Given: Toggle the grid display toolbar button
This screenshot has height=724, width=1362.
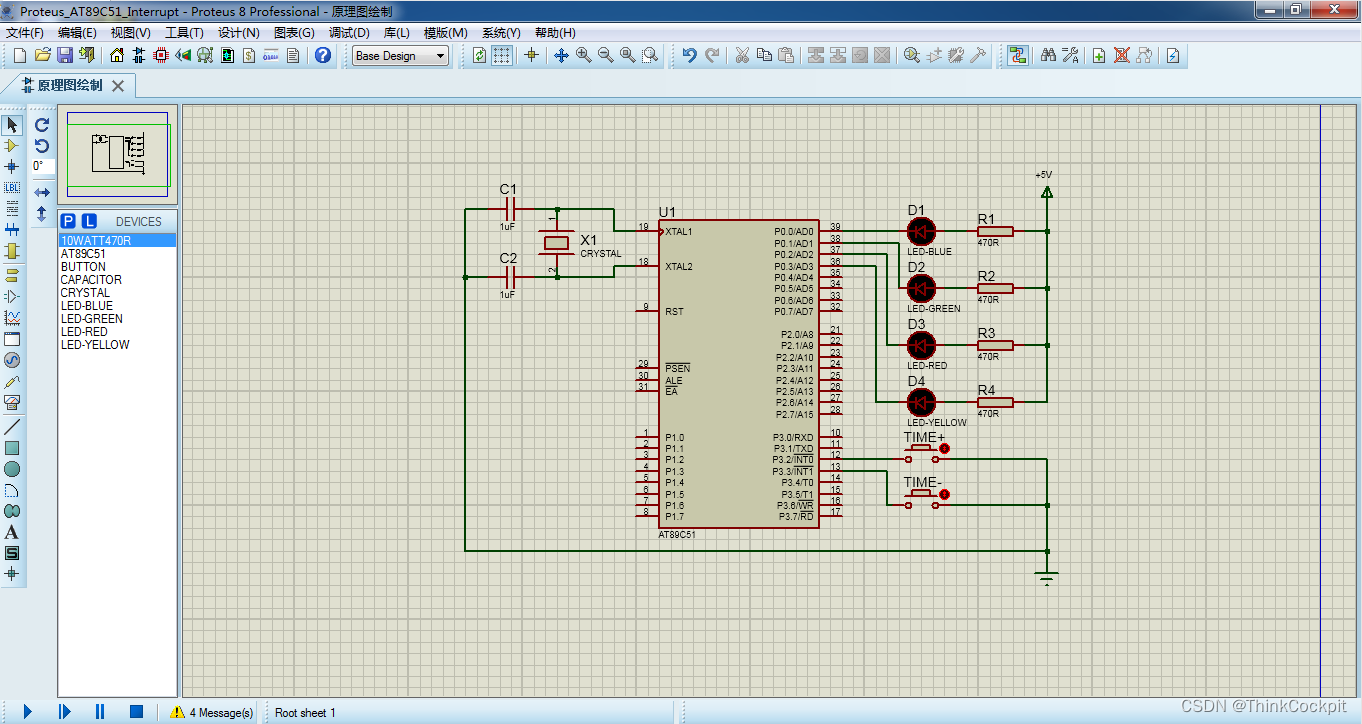Looking at the screenshot, I should pos(502,55).
